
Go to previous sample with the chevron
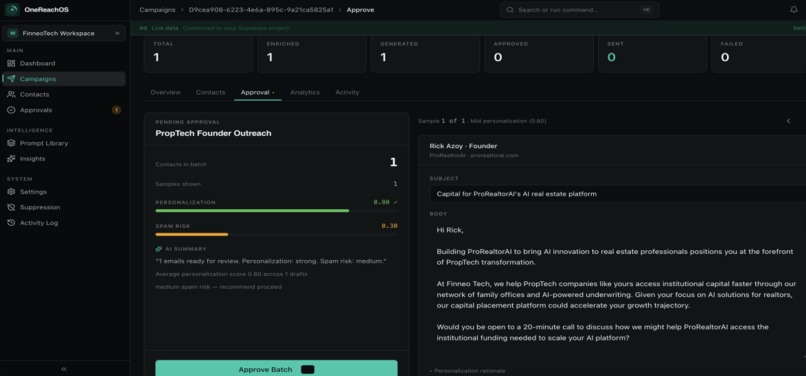click(x=789, y=121)
